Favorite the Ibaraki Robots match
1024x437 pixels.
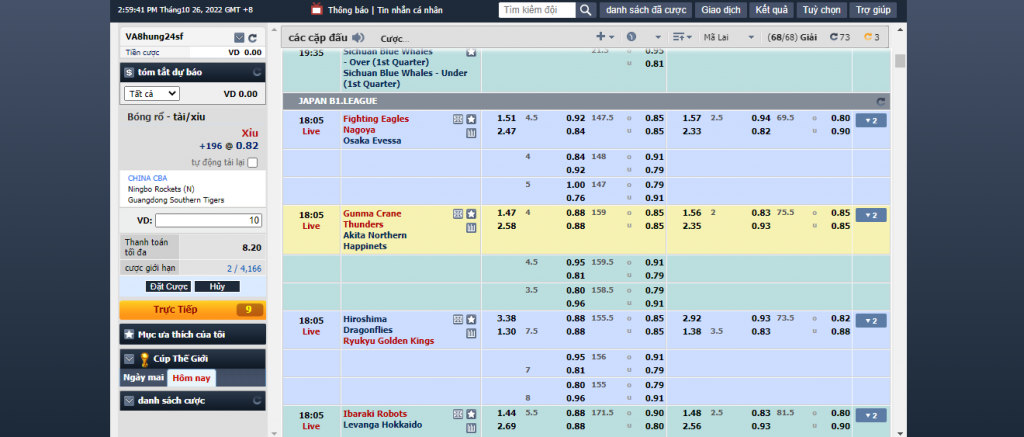(471, 414)
